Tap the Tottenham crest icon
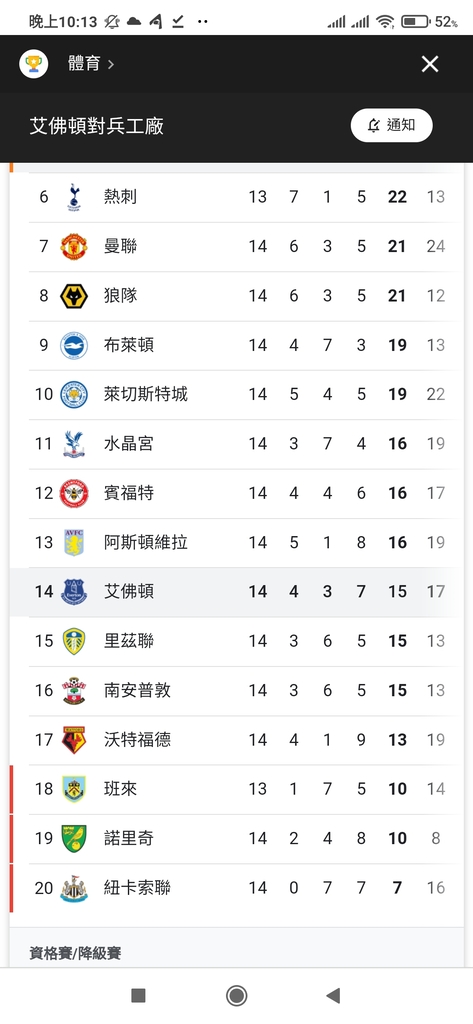This screenshot has width=473, height=1024. [x=74, y=197]
